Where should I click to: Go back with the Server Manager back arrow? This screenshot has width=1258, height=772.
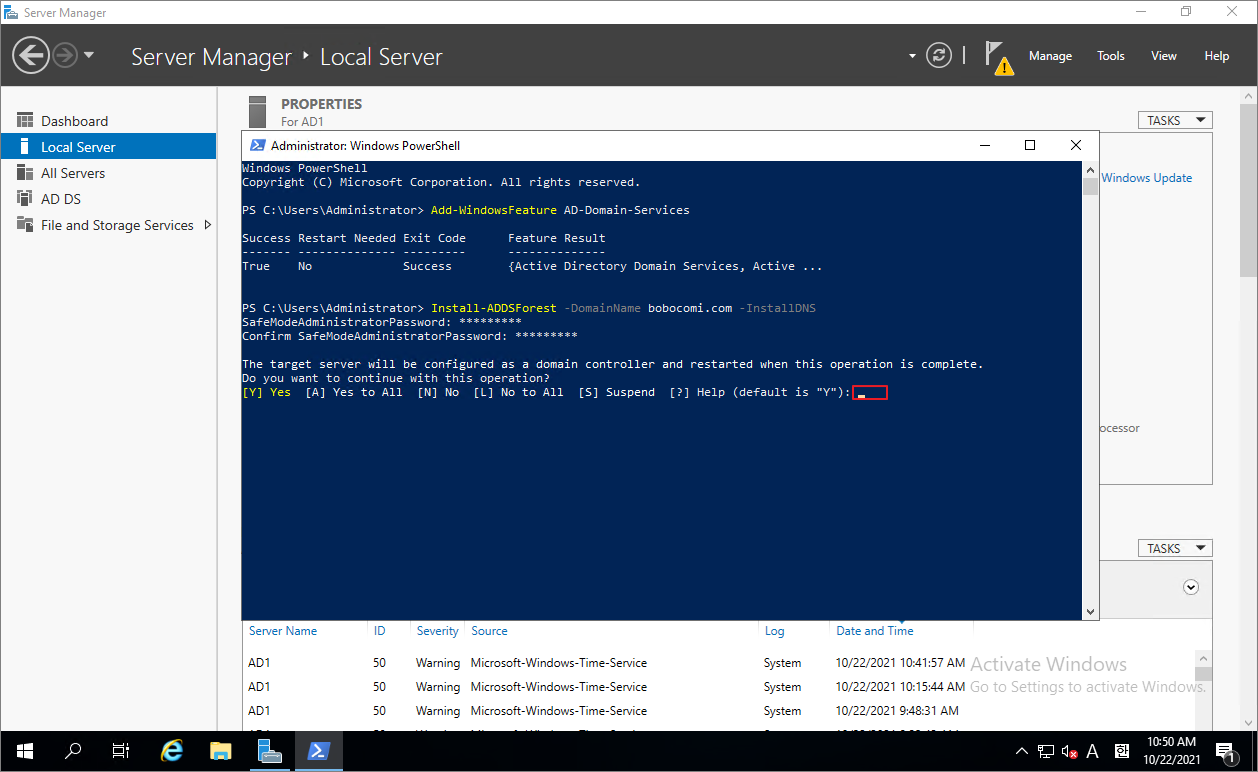pos(31,56)
